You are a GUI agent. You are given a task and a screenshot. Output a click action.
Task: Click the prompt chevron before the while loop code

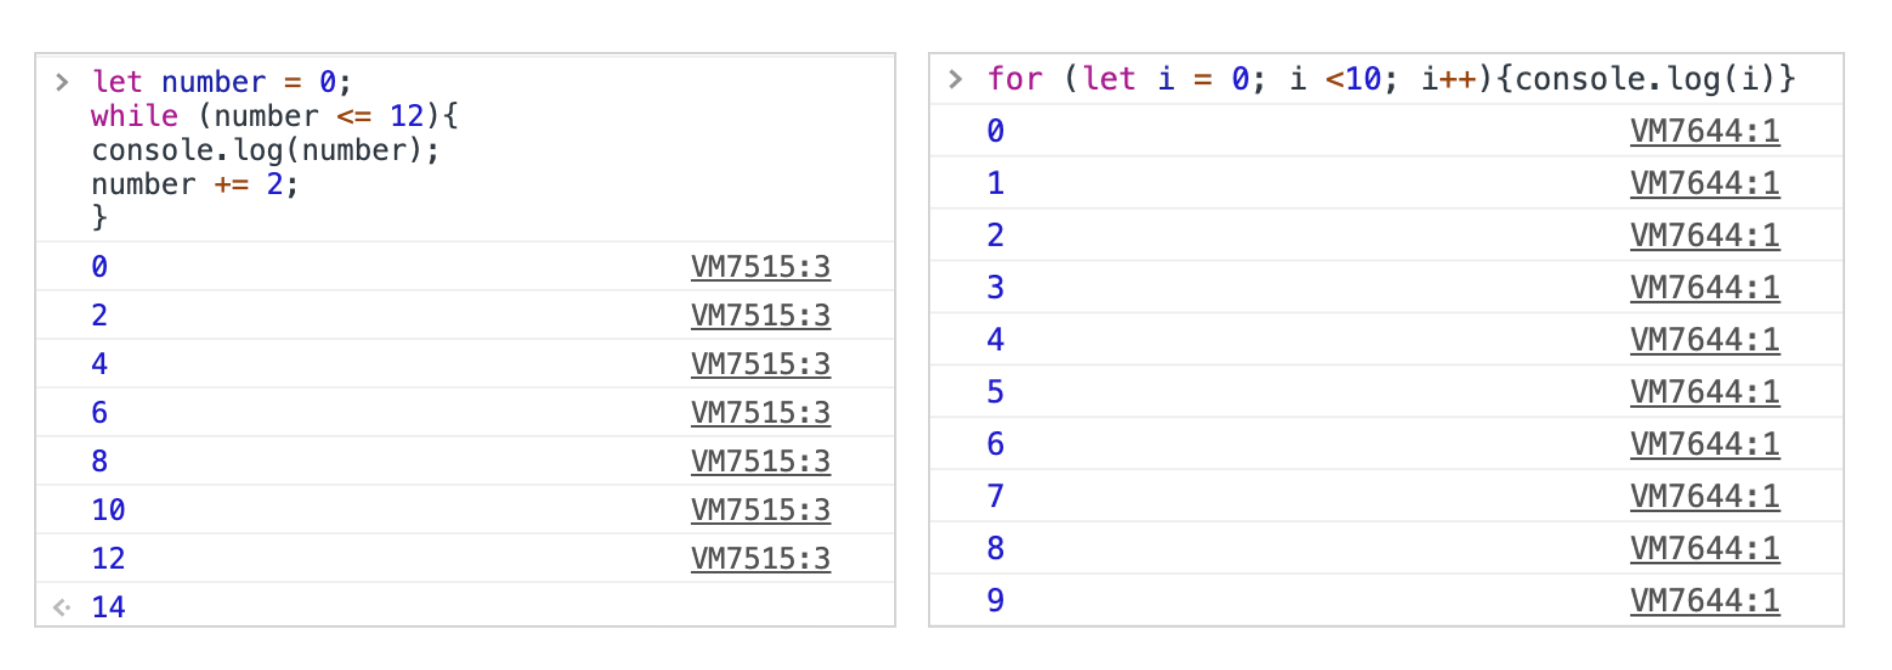[x=62, y=82]
